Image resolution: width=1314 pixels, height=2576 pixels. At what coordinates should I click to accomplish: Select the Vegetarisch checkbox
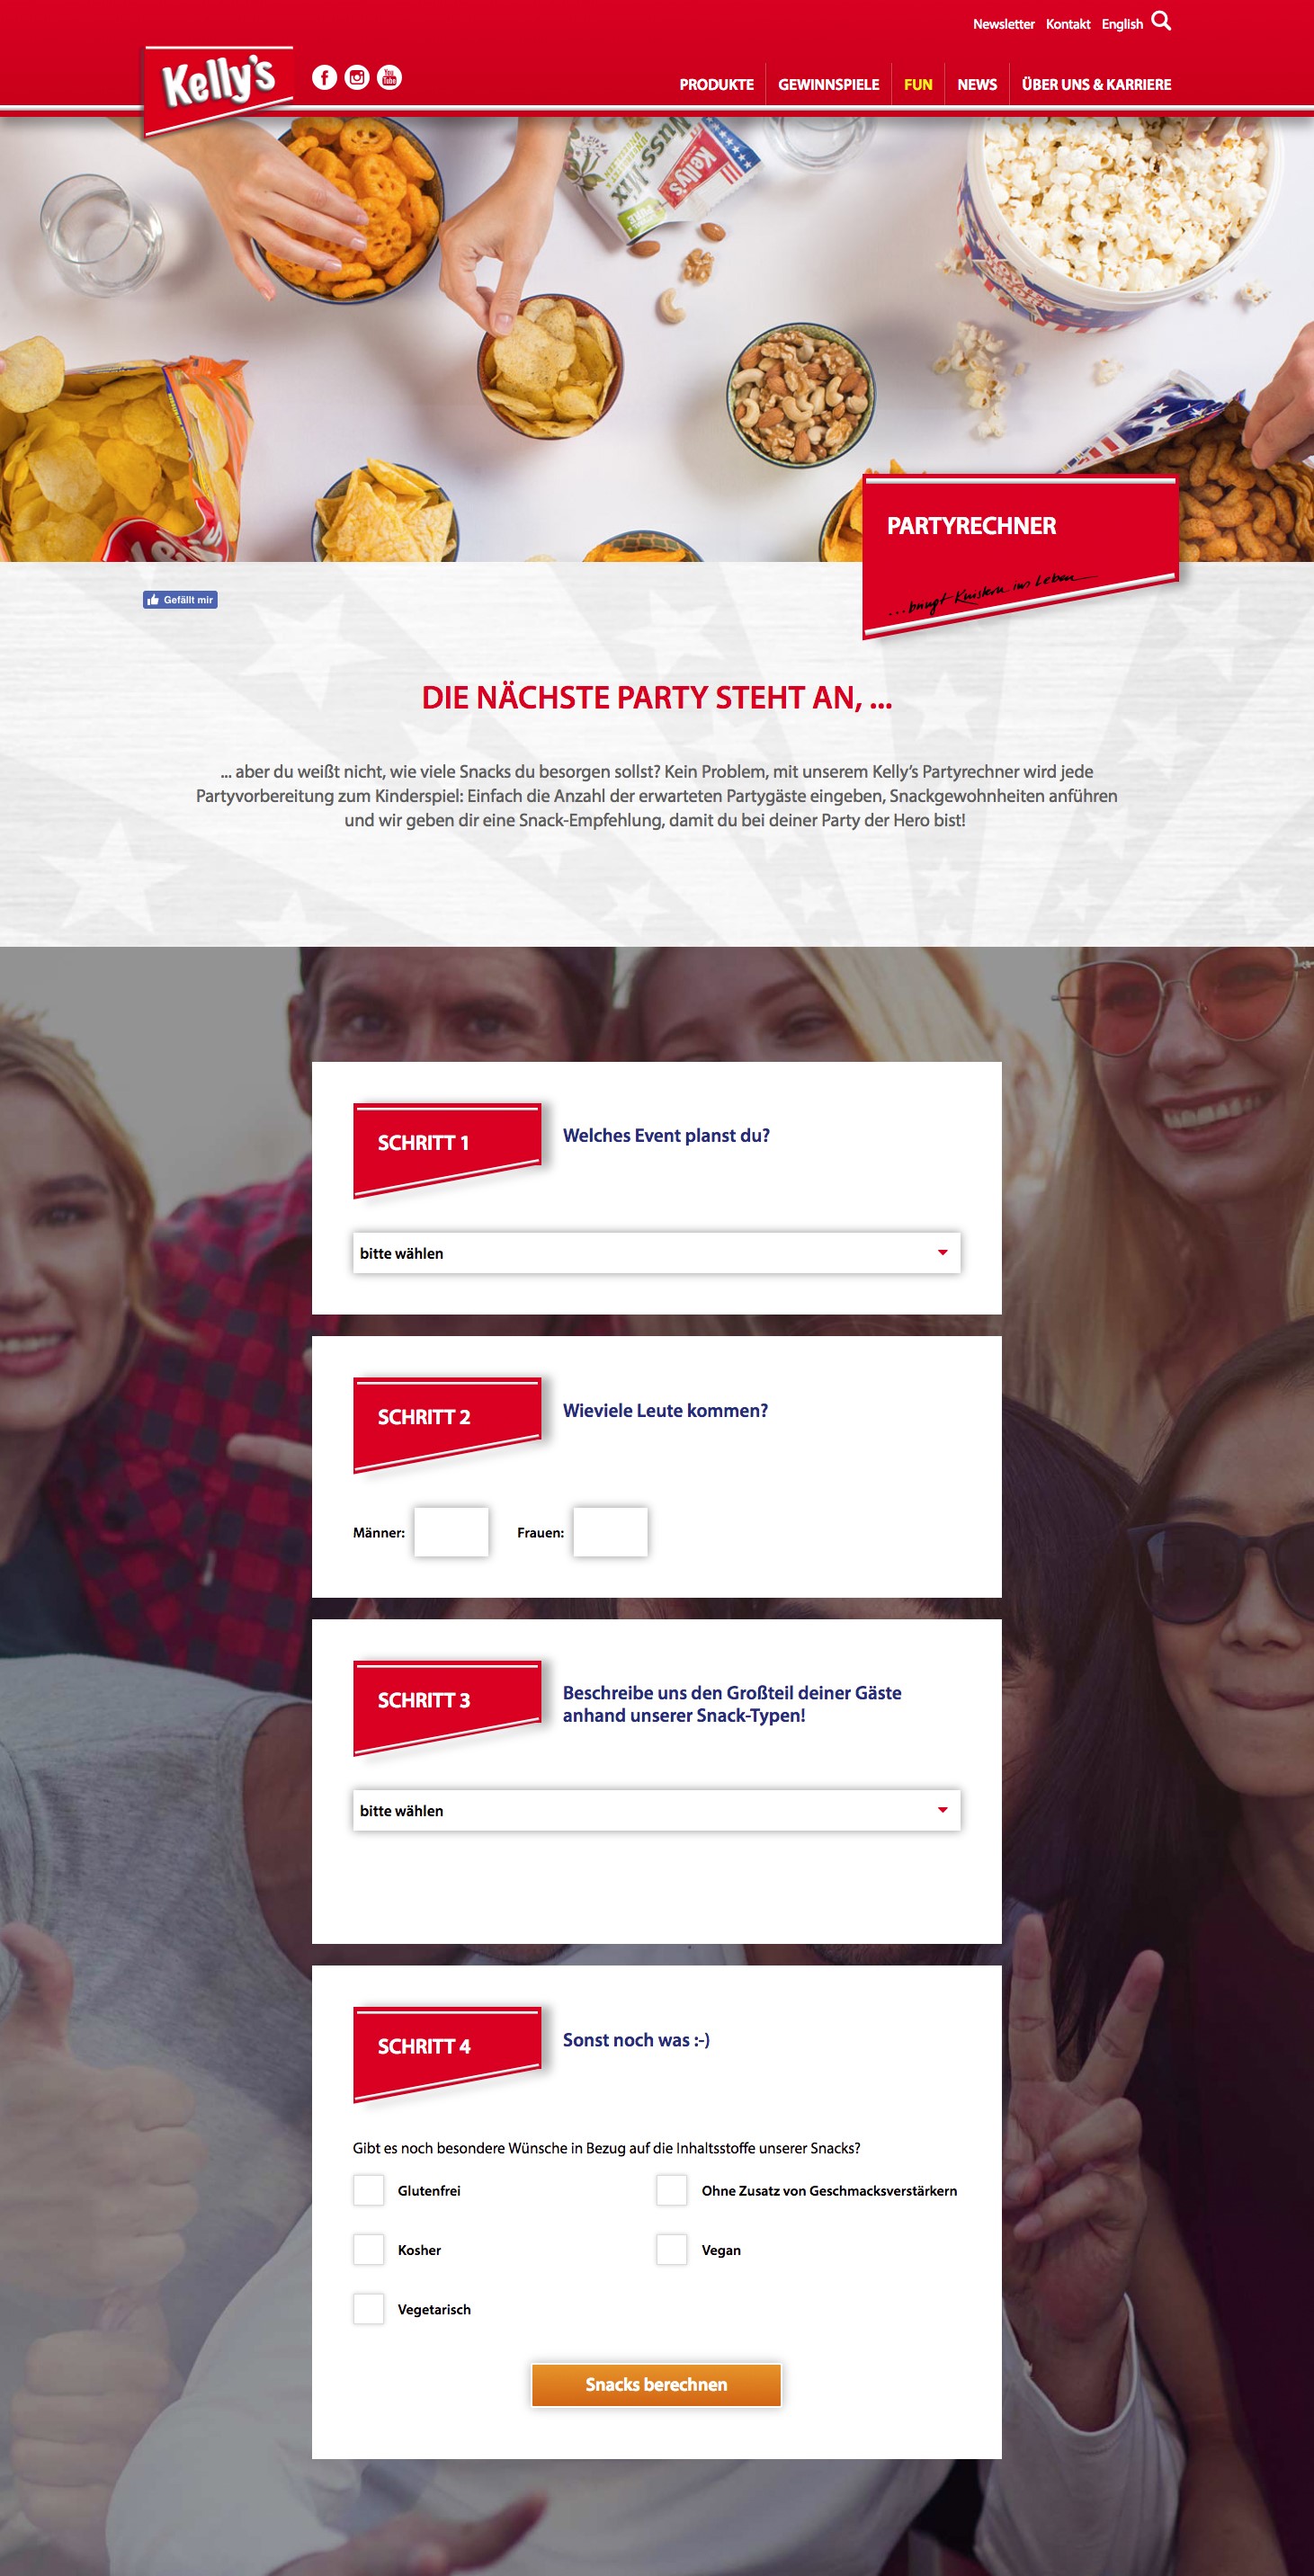click(x=368, y=2308)
